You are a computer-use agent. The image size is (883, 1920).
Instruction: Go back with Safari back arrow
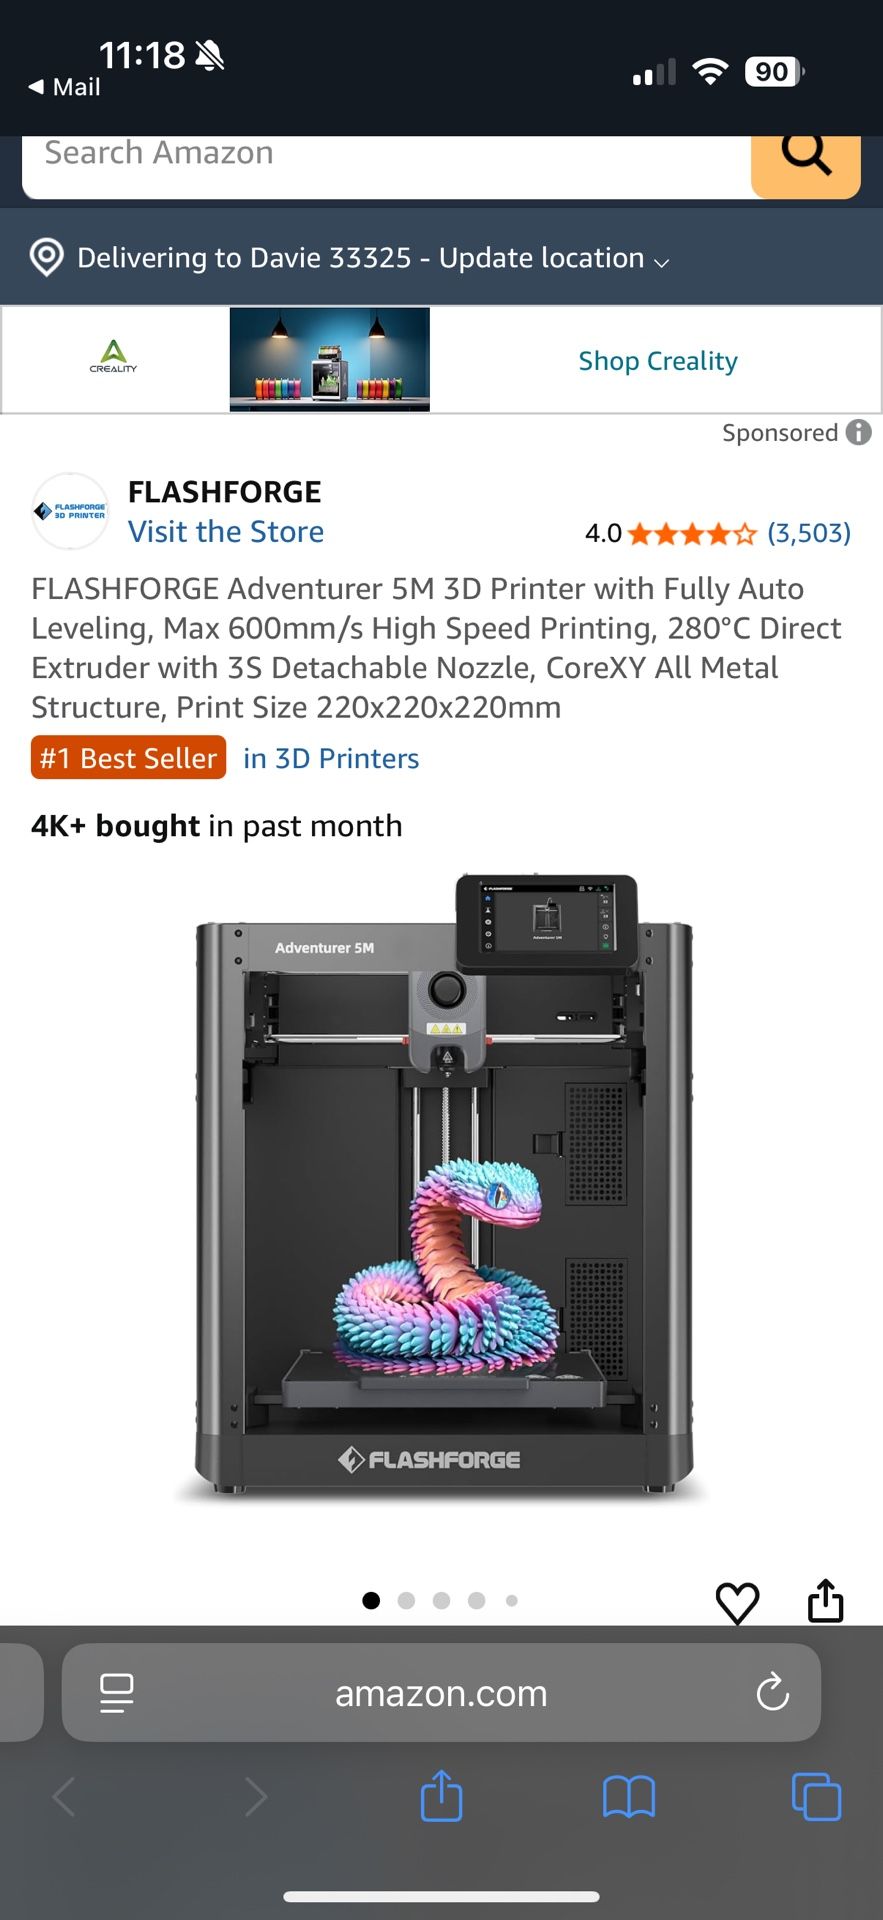click(64, 1797)
